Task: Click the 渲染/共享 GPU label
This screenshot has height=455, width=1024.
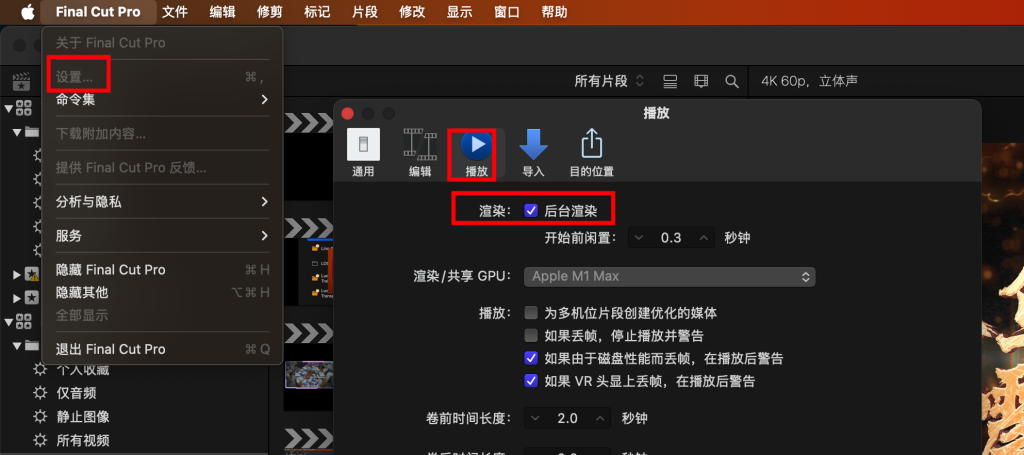Action: (x=464, y=276)
